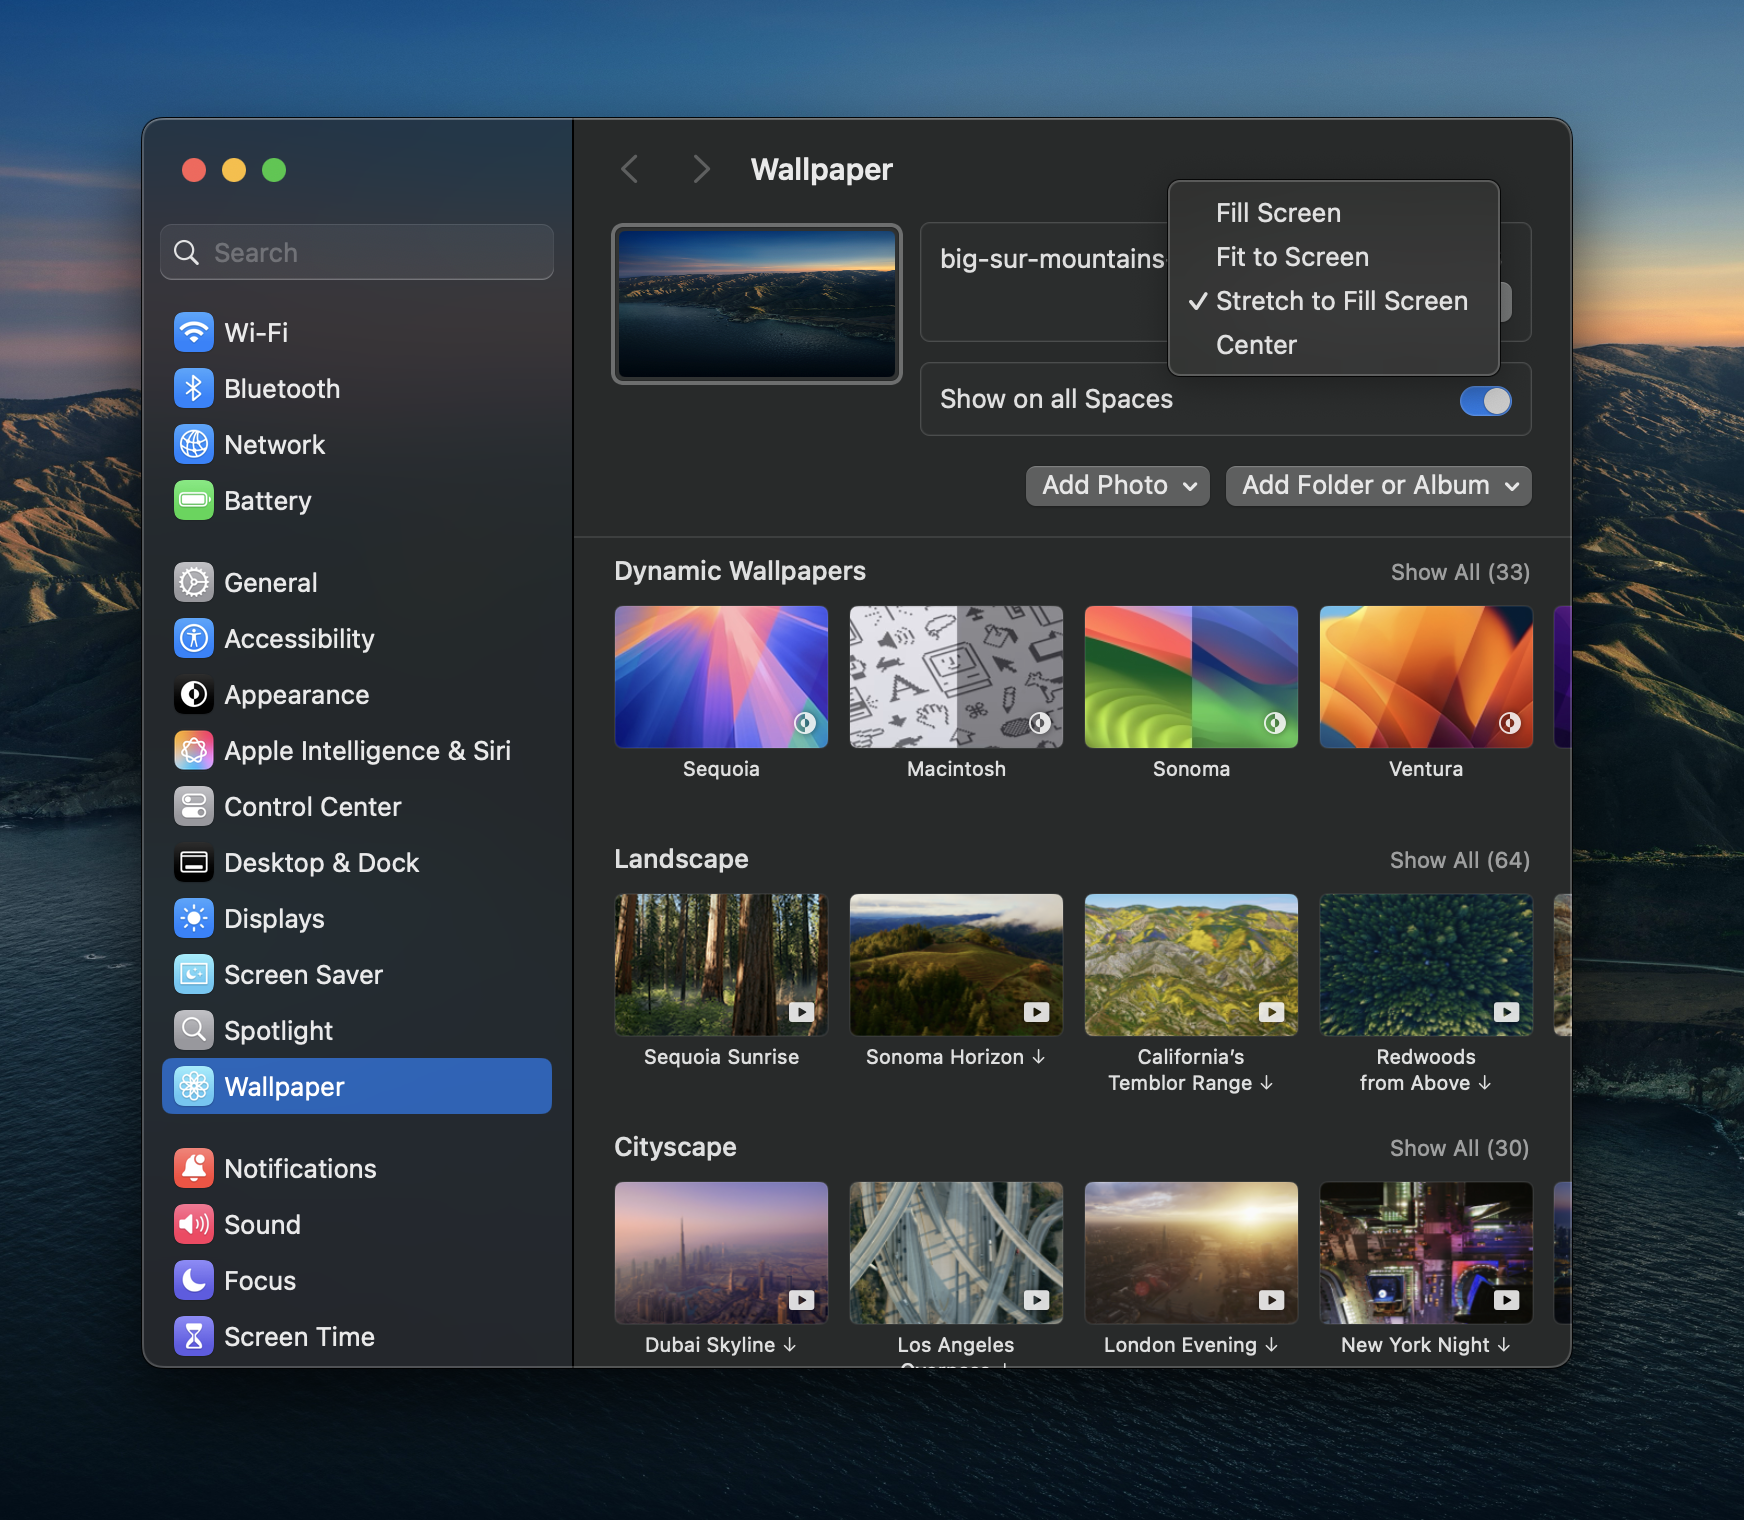Select the Displays sun icon
This screenshot has width=1744, height=1520.
tap(194, 918)
